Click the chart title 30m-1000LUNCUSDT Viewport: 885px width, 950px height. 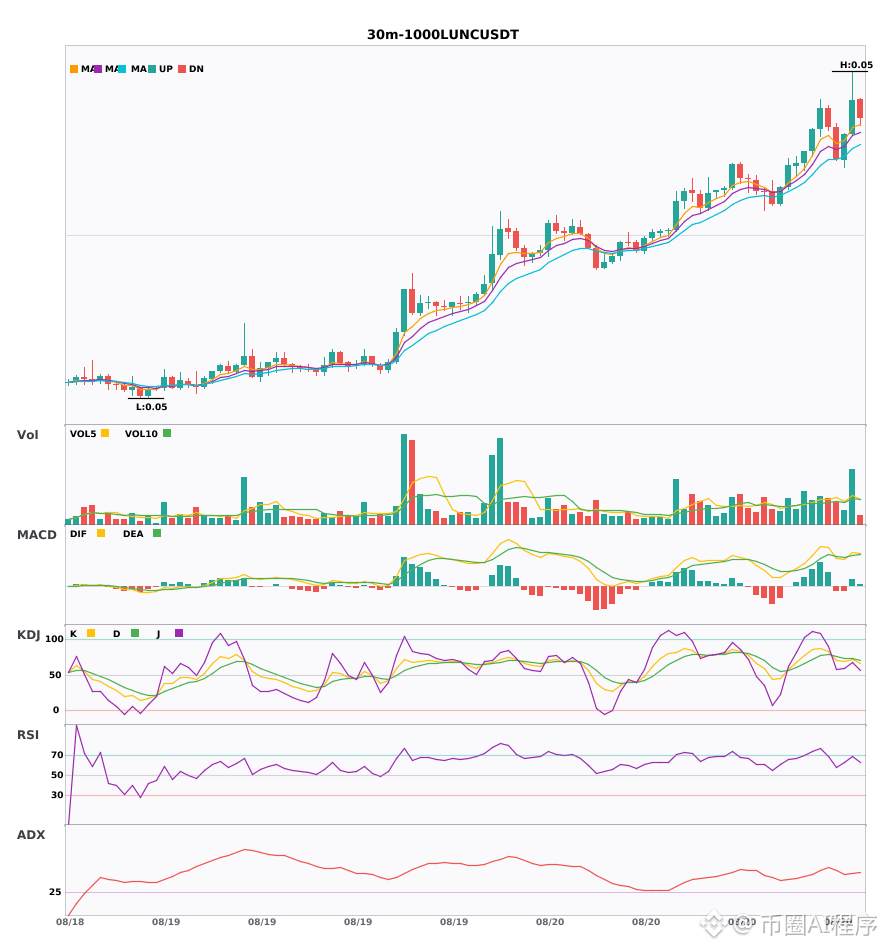(x=443, y=35)
